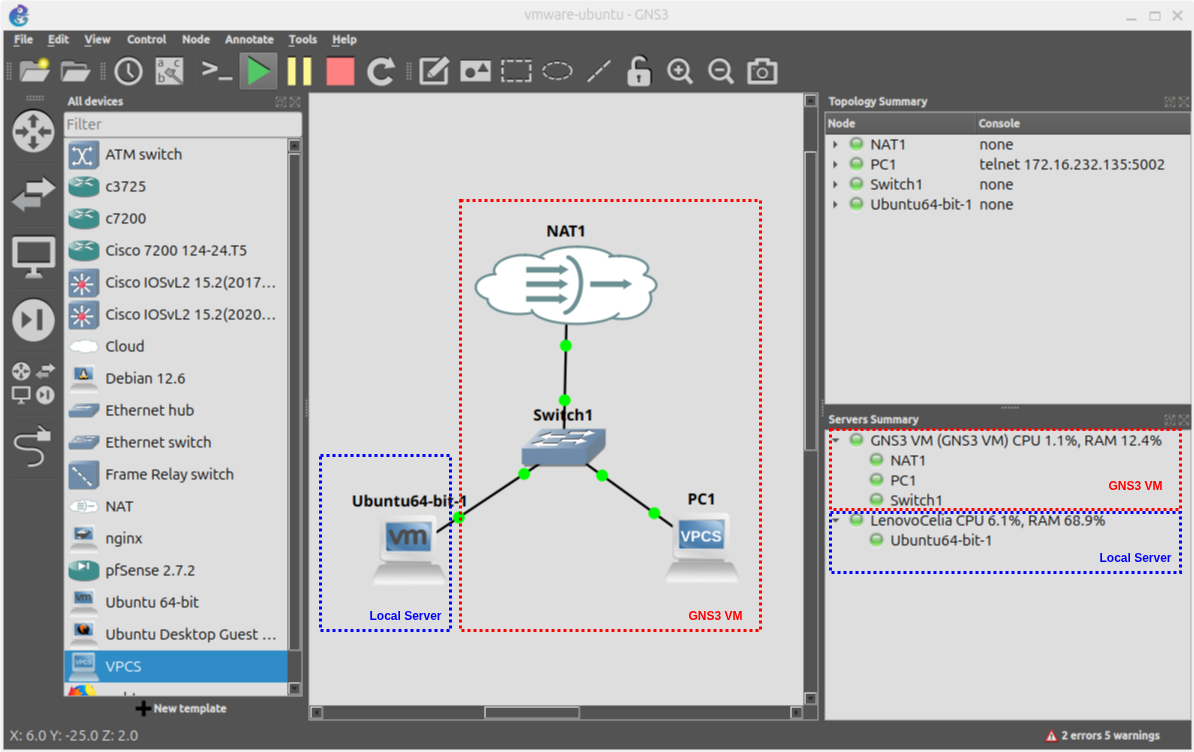Click the red Stop all nodes icon
Screen dimensions: 1194x752
click(339, 71)
